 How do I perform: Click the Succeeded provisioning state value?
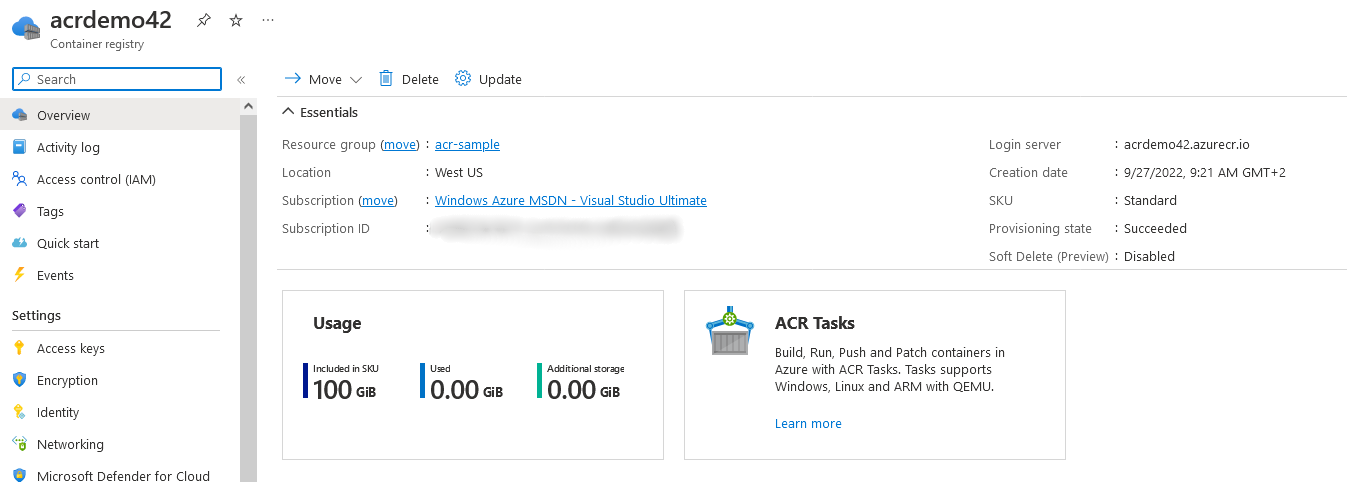pos(1155,228)
